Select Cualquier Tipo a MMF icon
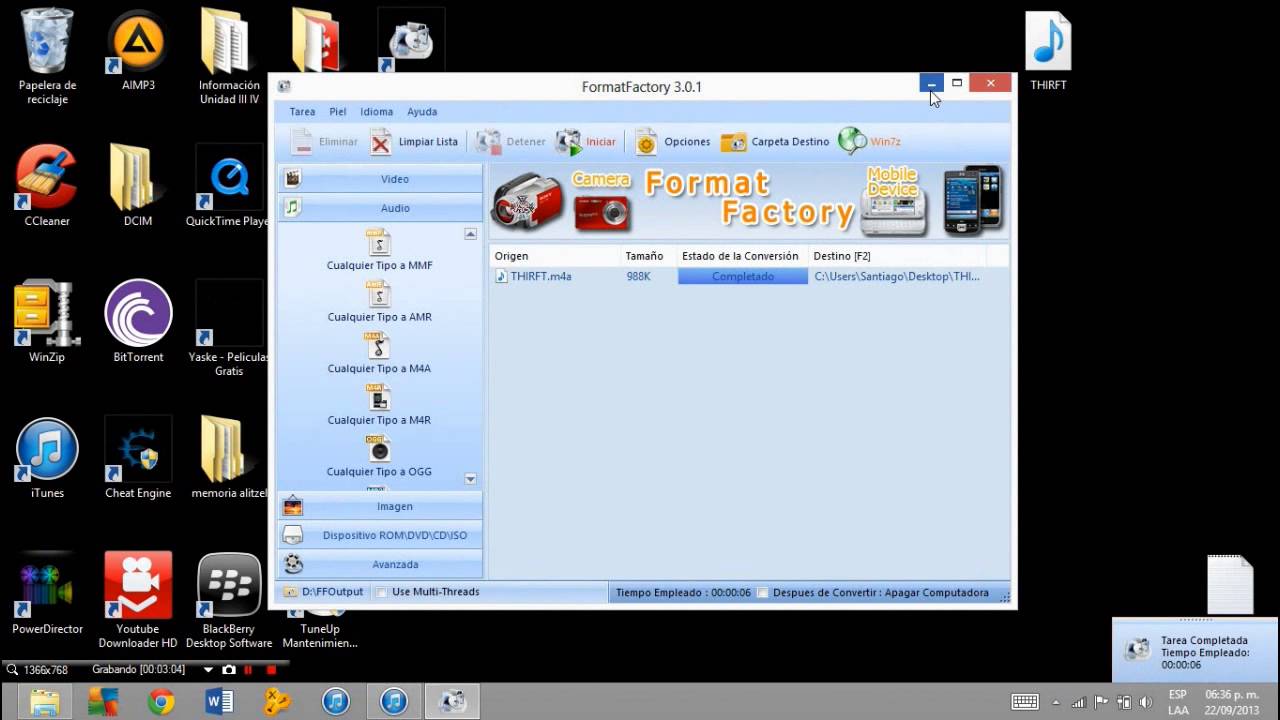The height and width of the screenshot is (720, 1280). click(x=379, y=242)
